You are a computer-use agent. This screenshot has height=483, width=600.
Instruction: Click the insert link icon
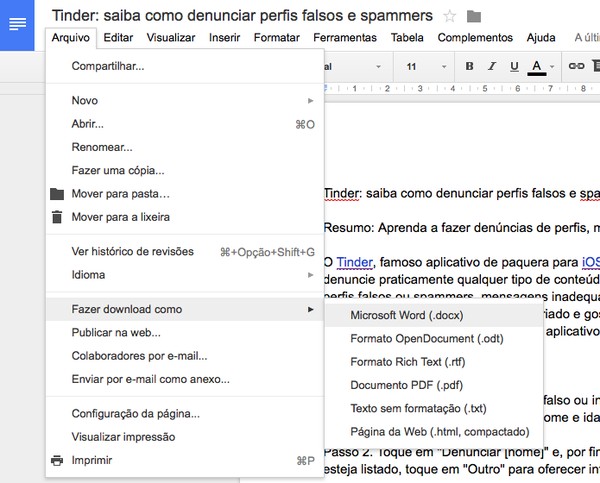click(576, 66)
